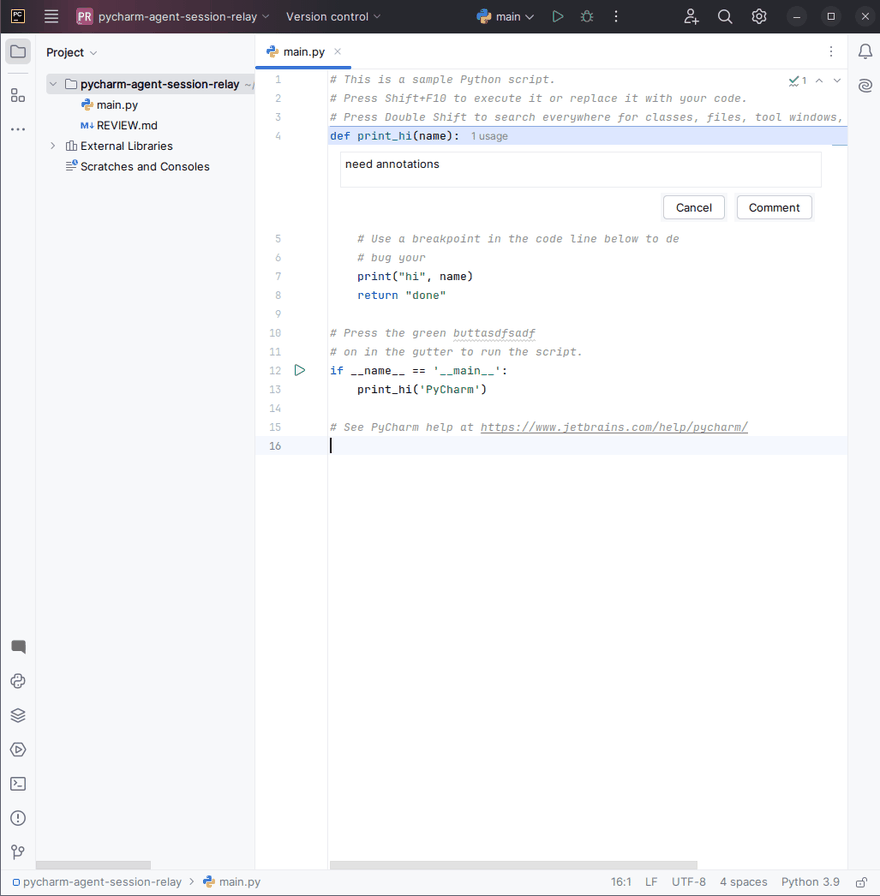The width and height of the screenshot is (880, 896).
Task: Select main.py in the project tree
Action: point(117,105)
